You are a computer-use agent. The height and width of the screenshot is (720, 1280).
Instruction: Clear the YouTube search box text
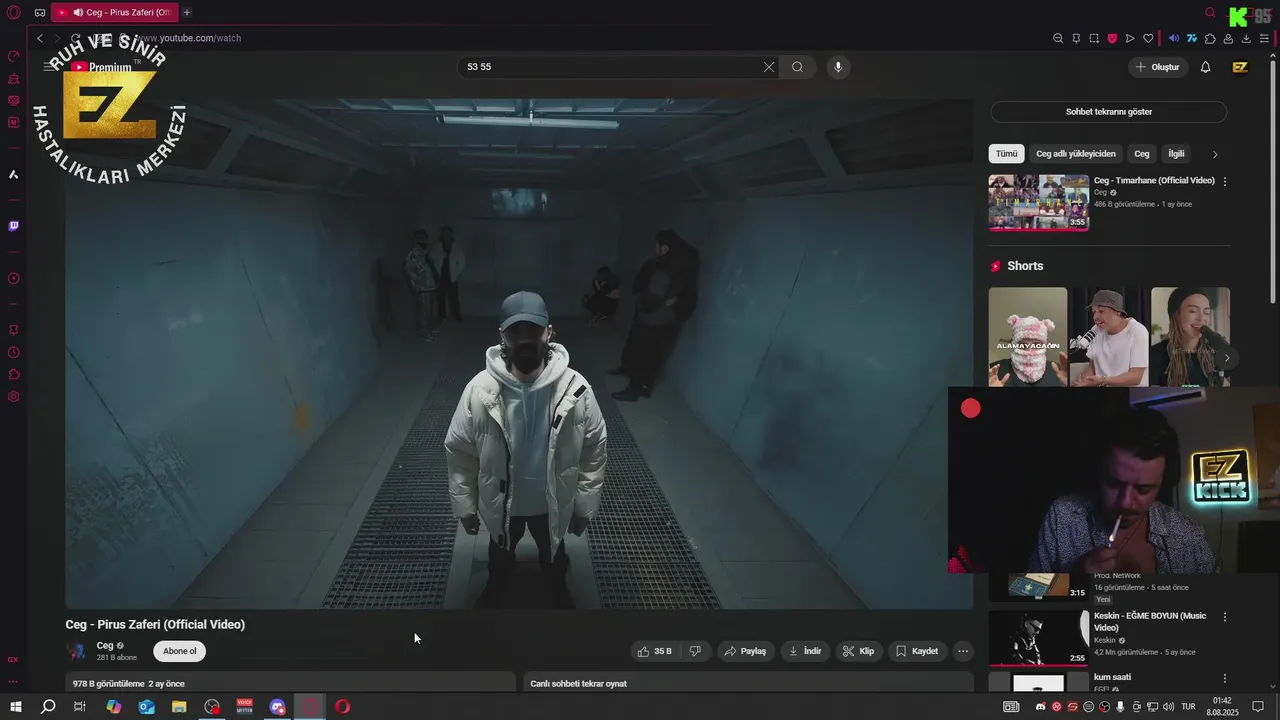(769, 67)
